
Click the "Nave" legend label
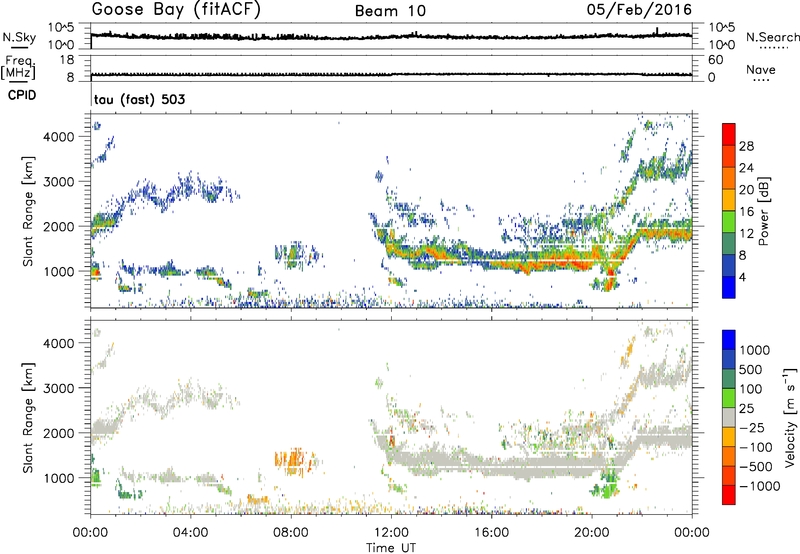tap(761, 69)
